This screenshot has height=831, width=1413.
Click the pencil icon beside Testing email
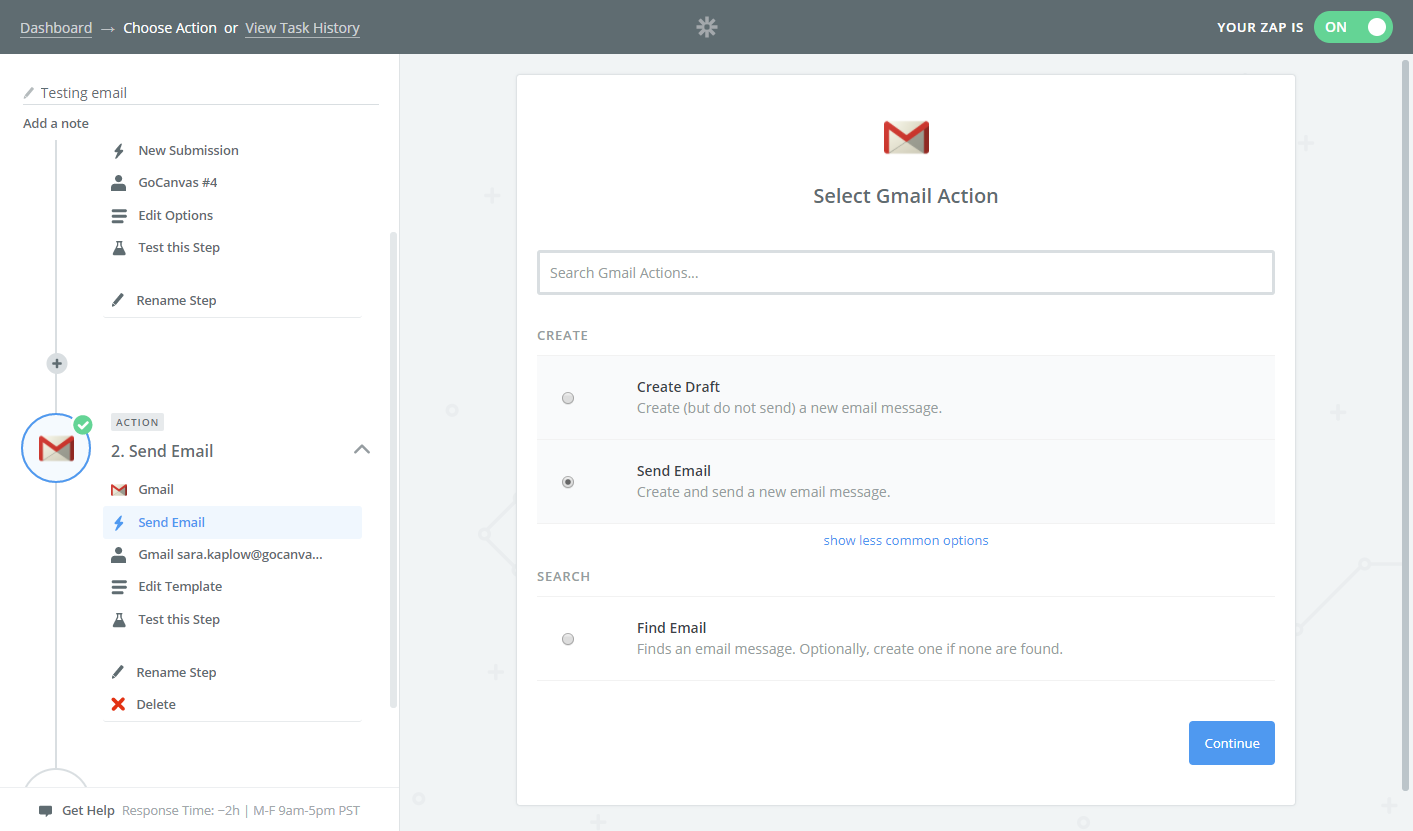click(x=29, y=93)
